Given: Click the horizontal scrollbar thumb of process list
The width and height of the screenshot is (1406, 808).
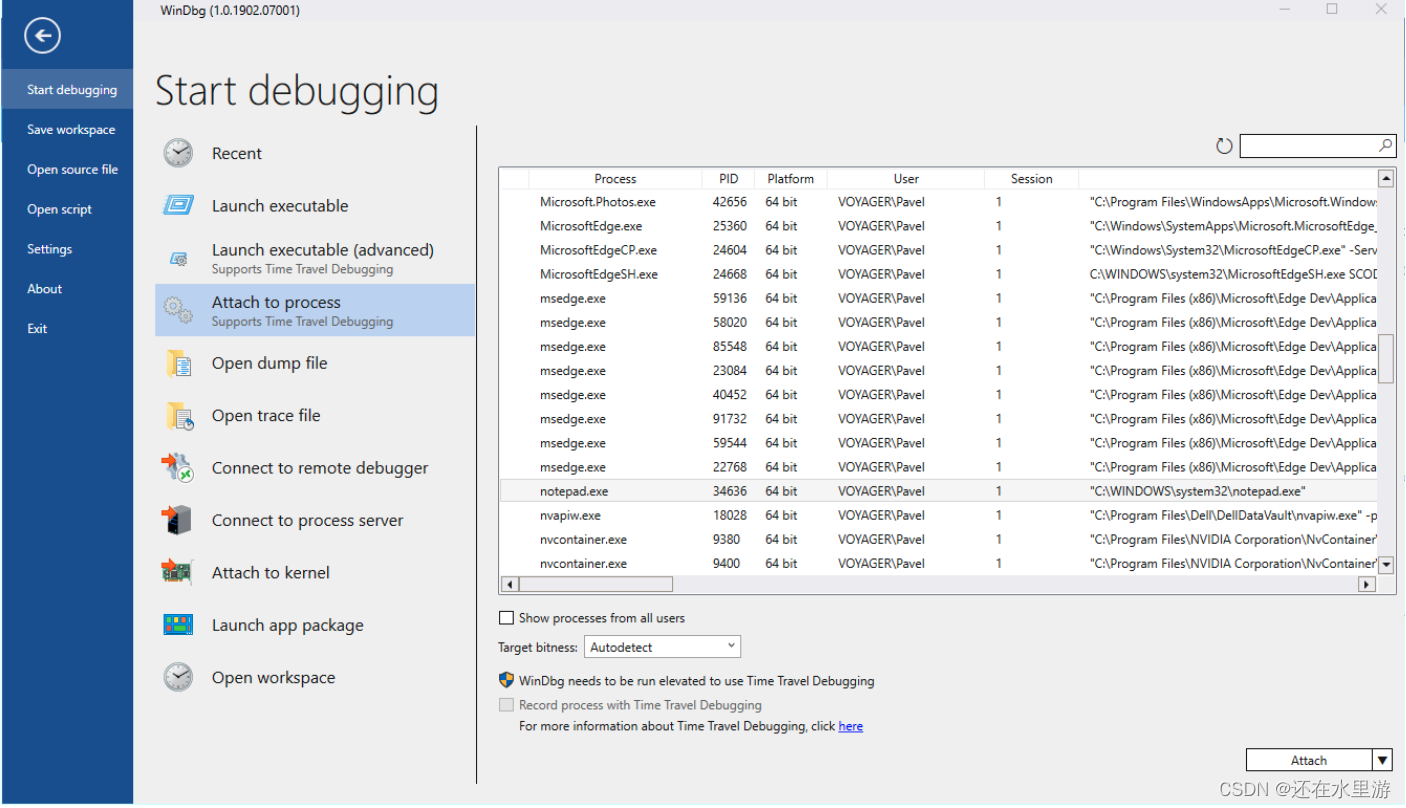Looking at the screenshot, I should point(596,584).
